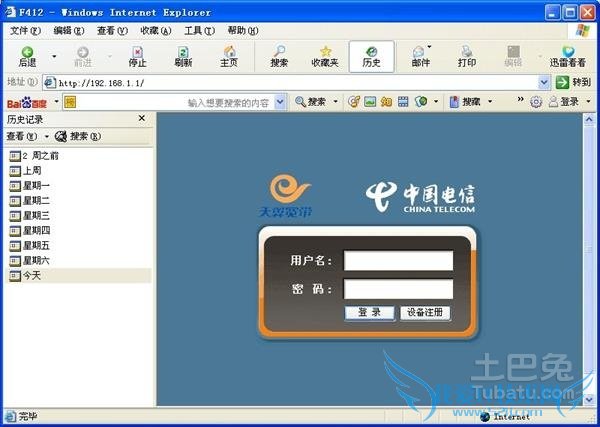Click the address bar URL field

(x=291, y=83)
